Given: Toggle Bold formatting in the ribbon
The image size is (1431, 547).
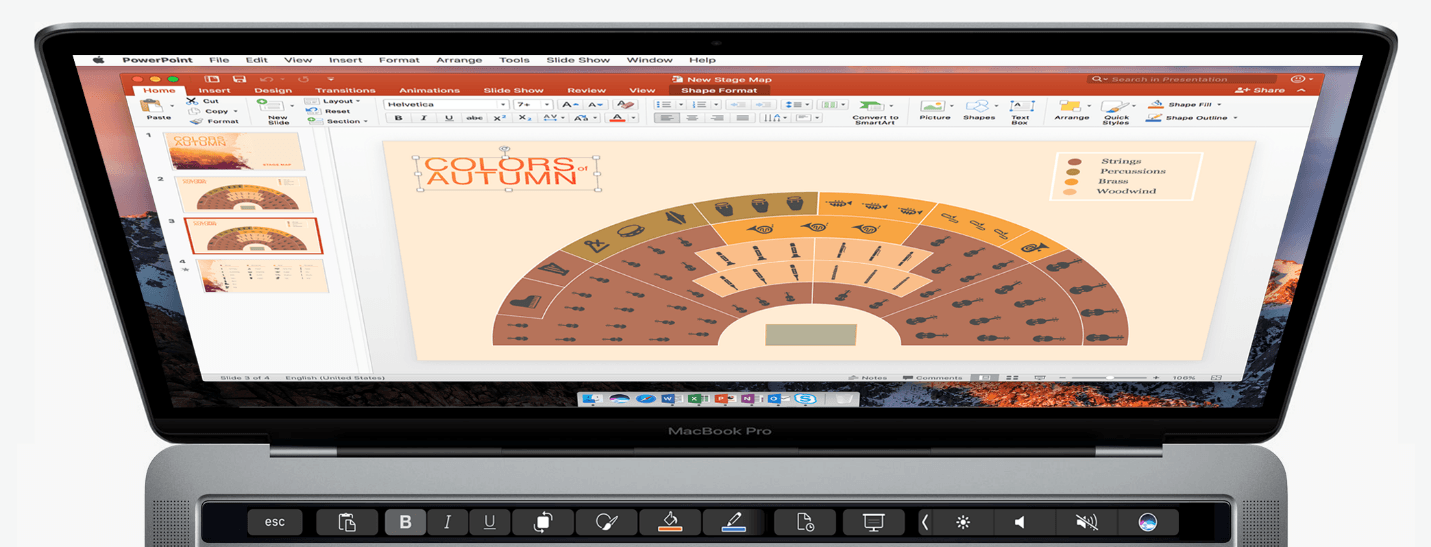Looking at the screenshot, I should 398,118.
